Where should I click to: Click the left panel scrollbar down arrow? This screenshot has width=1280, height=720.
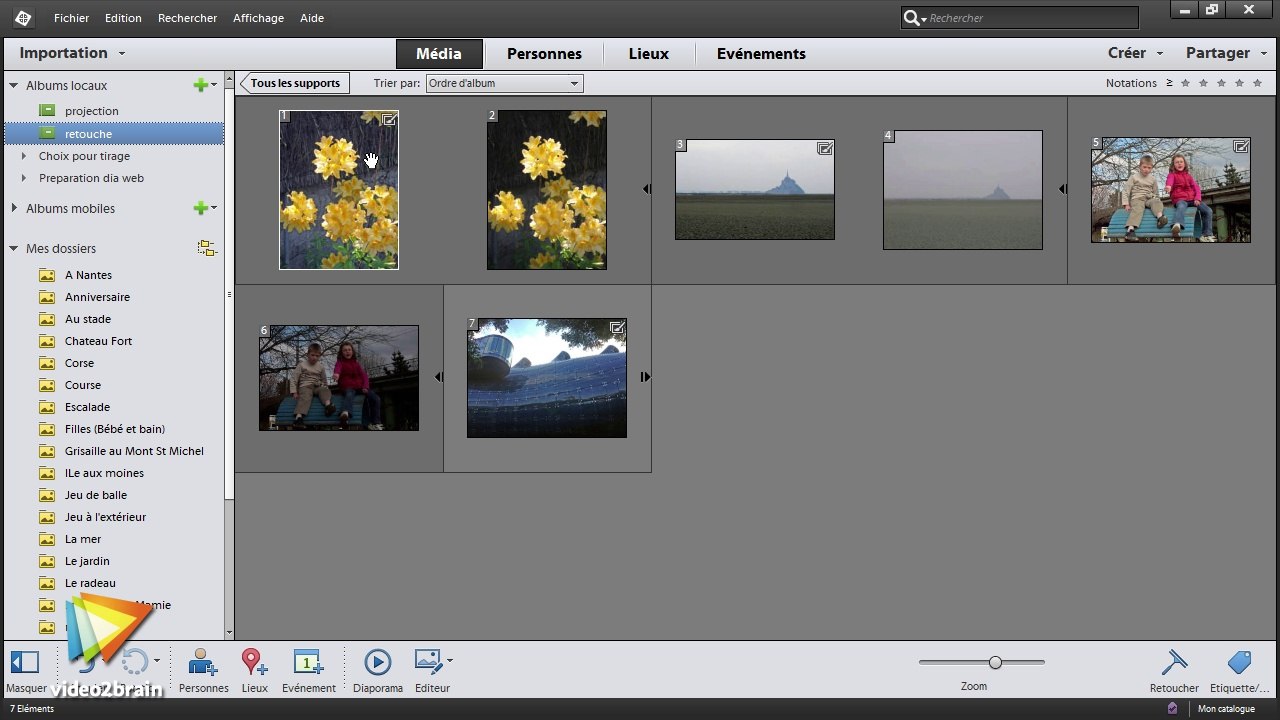pyautogui.click(x=230, y=633)
